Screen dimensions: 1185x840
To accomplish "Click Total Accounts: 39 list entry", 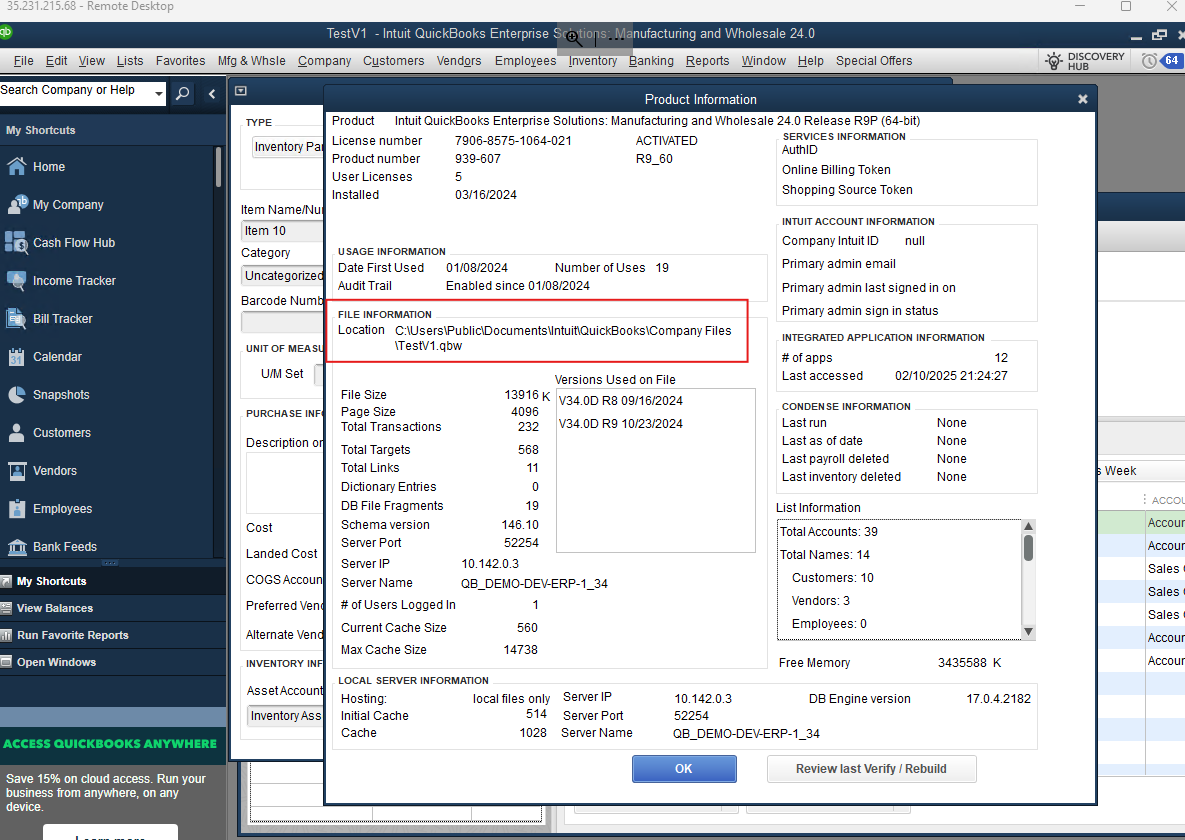I will point(828,532).
